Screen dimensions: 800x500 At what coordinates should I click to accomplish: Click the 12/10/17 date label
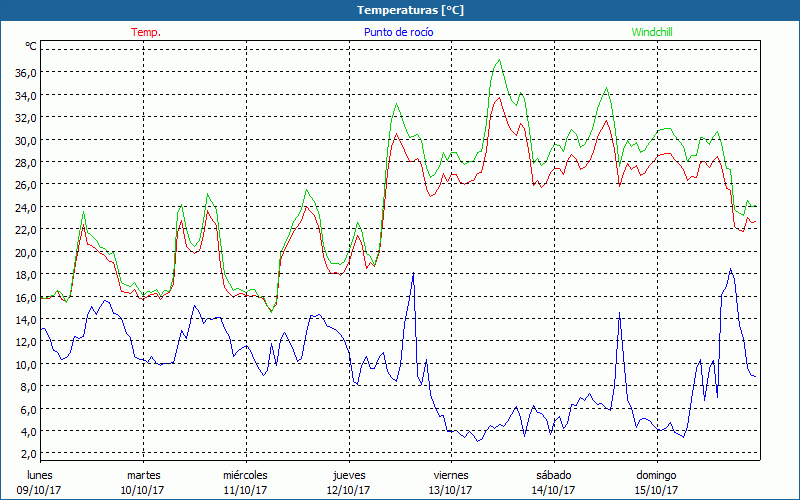pyautogui.click(x=348, y=490)
